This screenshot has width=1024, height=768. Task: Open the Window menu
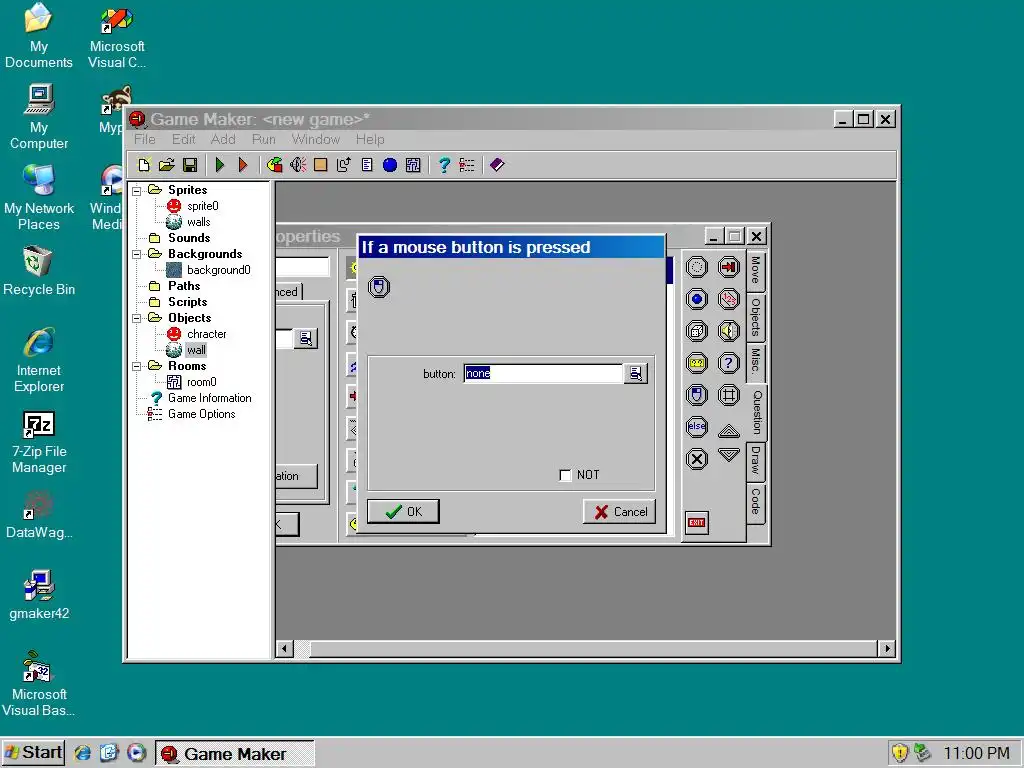pos(315,139)
